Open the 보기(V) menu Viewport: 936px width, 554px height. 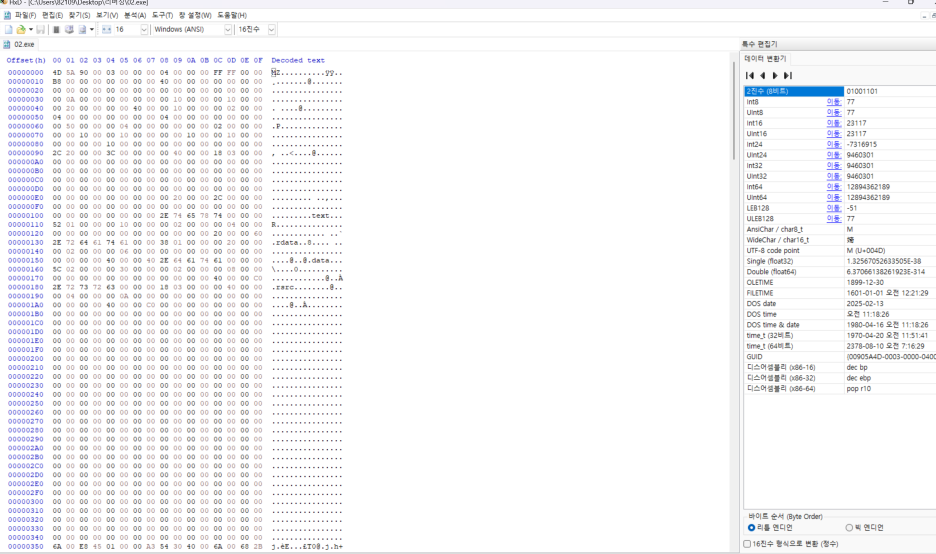[107, 15]
